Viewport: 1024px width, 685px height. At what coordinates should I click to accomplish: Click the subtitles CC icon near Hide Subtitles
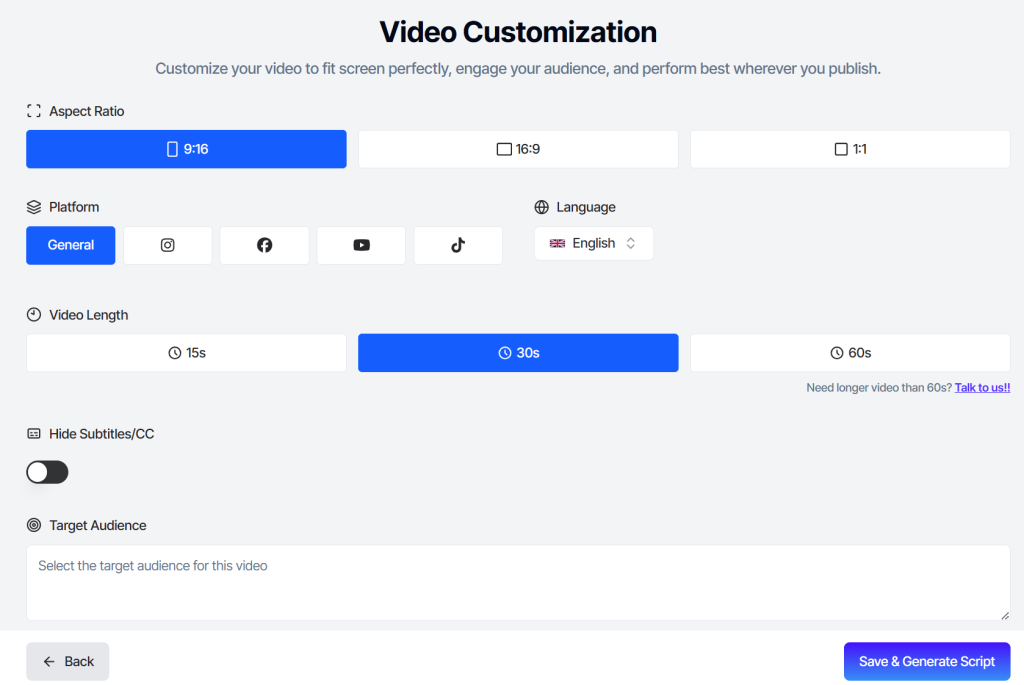coord(32,433)
